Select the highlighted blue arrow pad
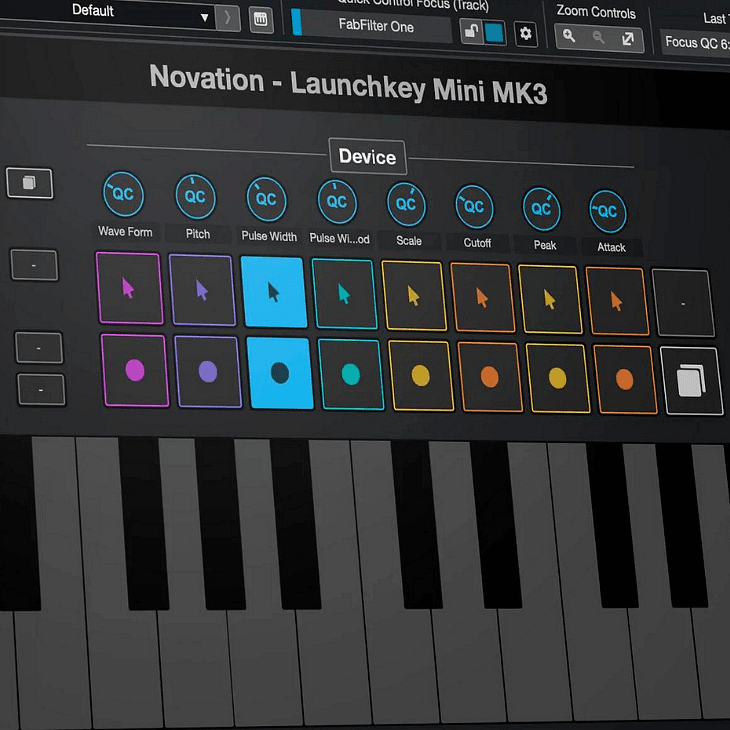730x730 pixels. 274,292
